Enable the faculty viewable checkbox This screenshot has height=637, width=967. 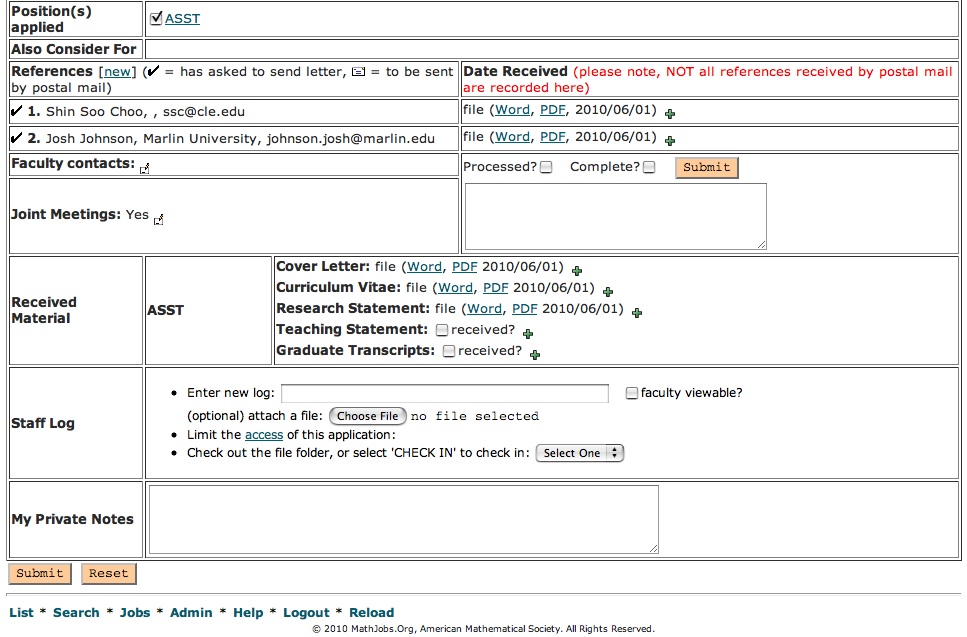632,394
